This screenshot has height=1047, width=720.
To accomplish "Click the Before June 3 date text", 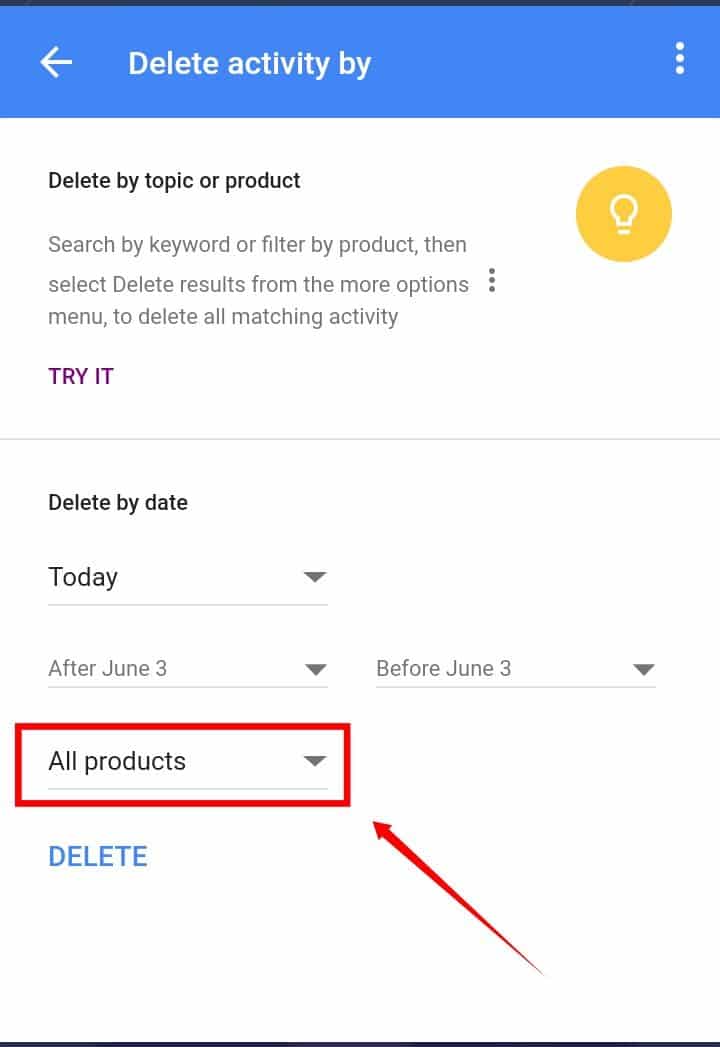I will point(443,668).
